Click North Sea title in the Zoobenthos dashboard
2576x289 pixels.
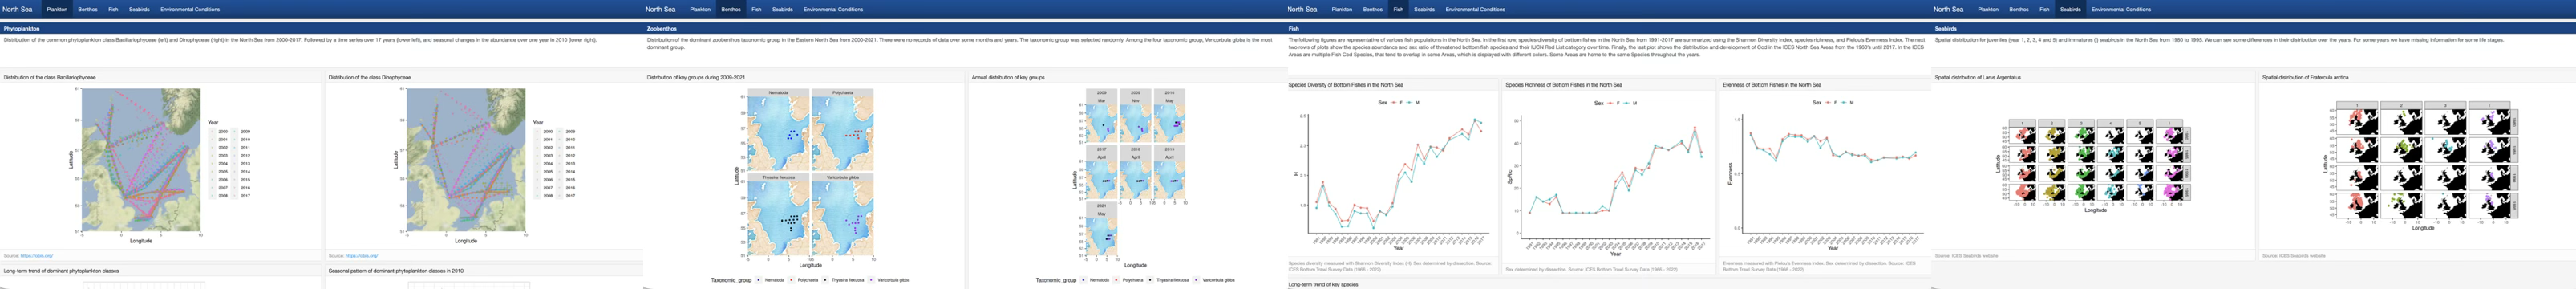point(660,9)
